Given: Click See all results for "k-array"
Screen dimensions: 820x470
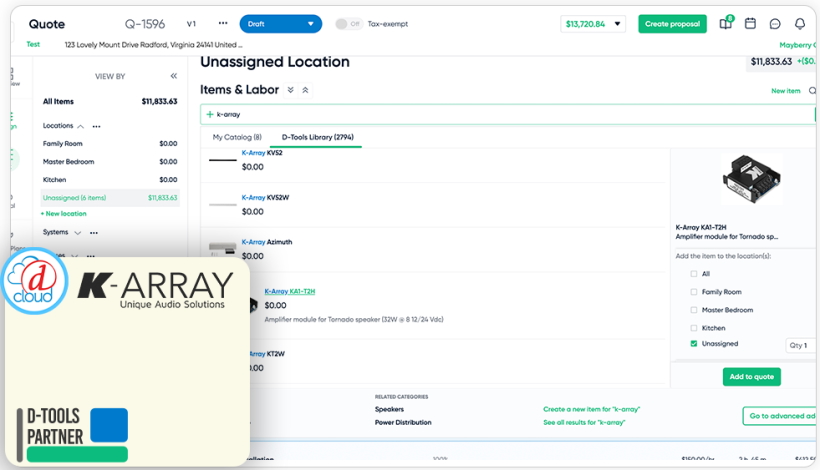Looking at the screenshot, I should tap(584, 422).
